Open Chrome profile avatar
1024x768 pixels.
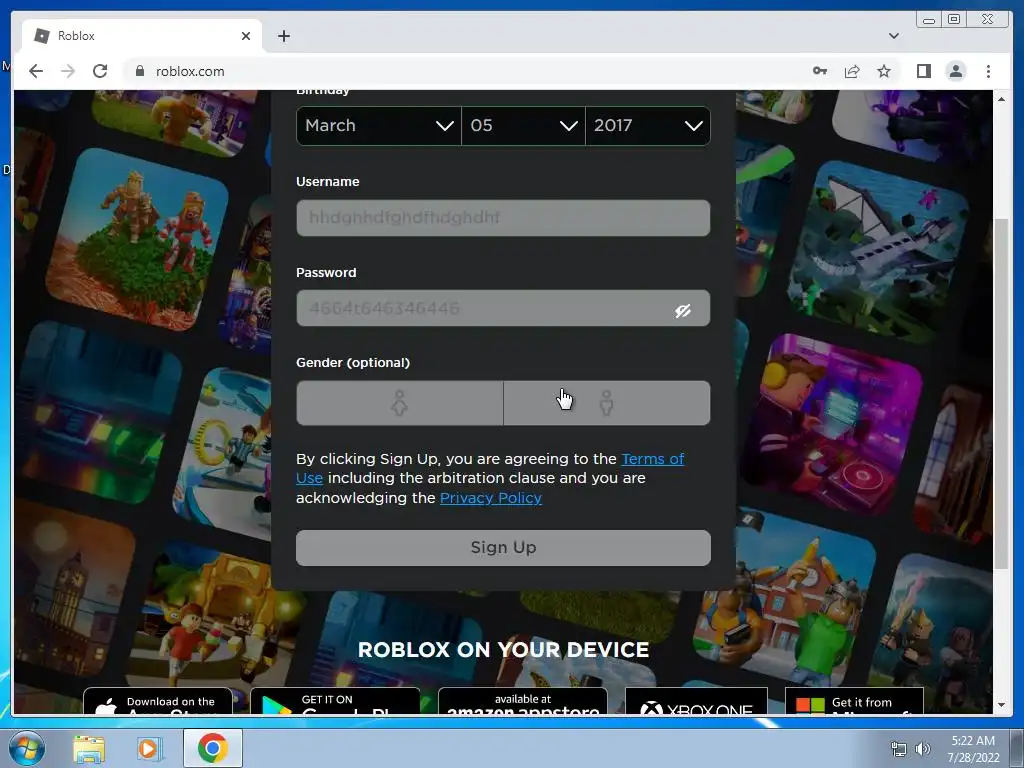tap(955, 71)
